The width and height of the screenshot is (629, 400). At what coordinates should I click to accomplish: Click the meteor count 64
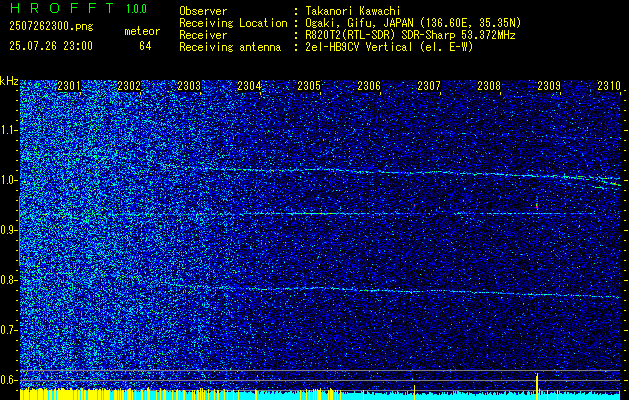(145, 46)
